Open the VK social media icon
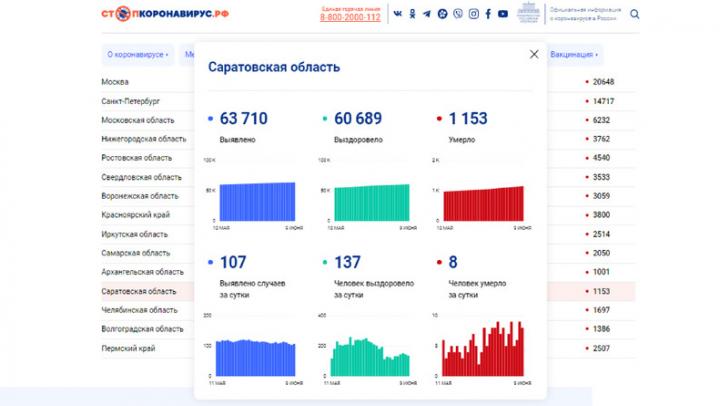The width and height of the screenshot is (720, 406). (397, 15)
